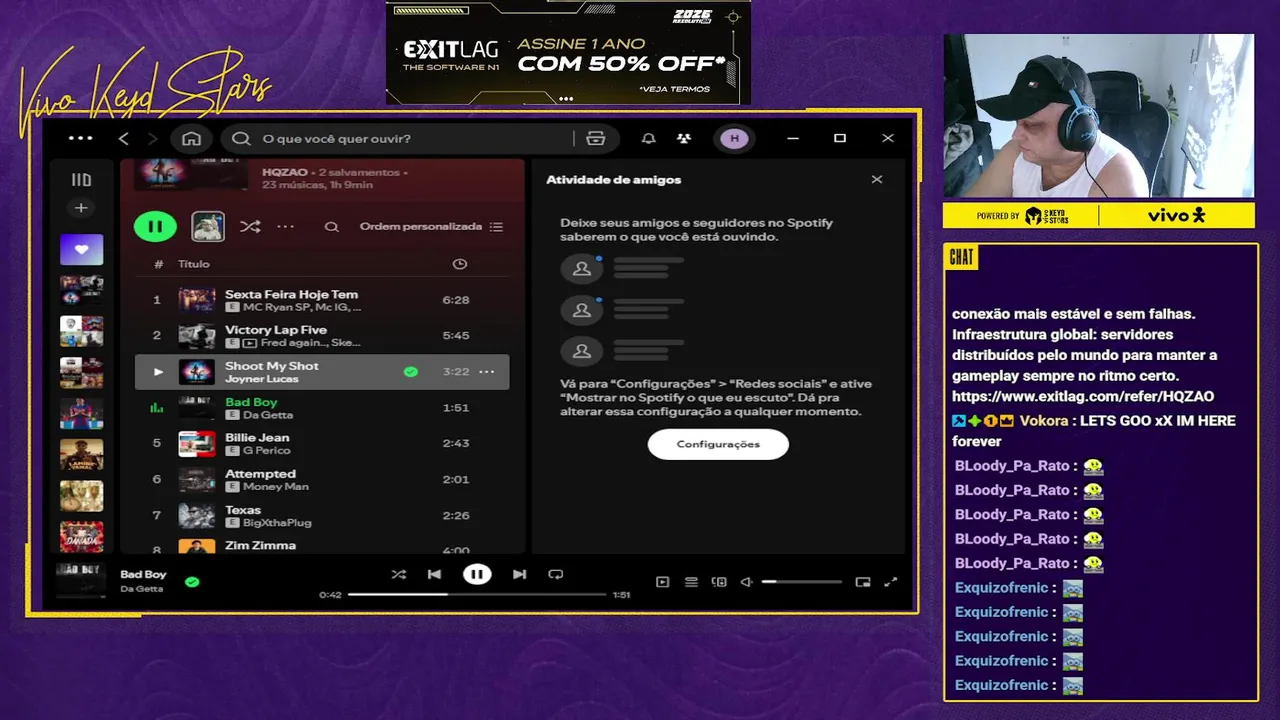Open 'Da Getta' artist in now playing bar
This screenshot has height=720, width=1280.
(141, 589)
